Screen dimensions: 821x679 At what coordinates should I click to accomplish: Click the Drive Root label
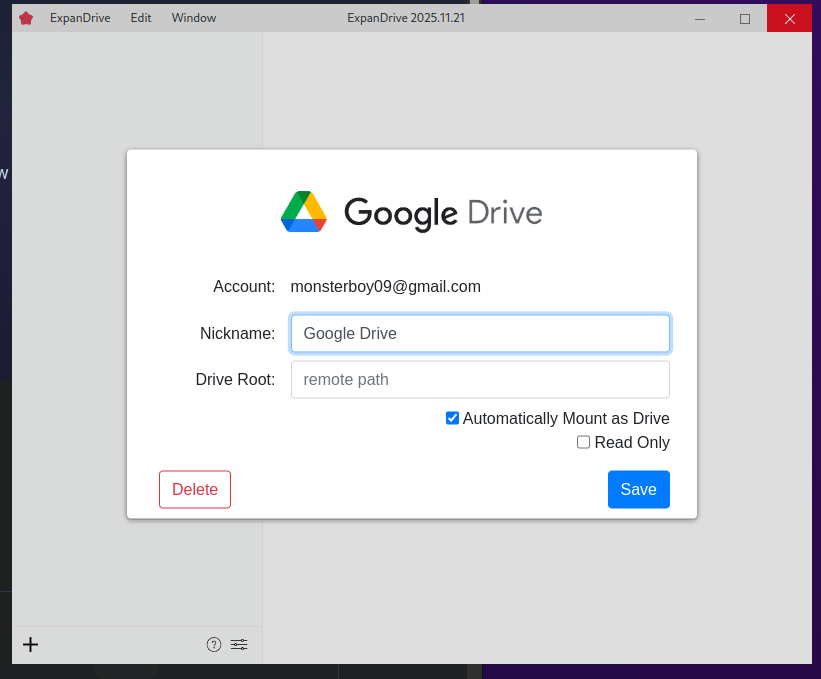[x=235, y=380]
